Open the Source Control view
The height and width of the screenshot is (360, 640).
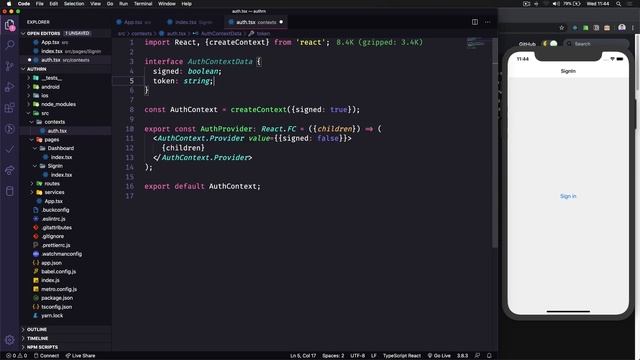pyautogui.click(x=10, y=66)
